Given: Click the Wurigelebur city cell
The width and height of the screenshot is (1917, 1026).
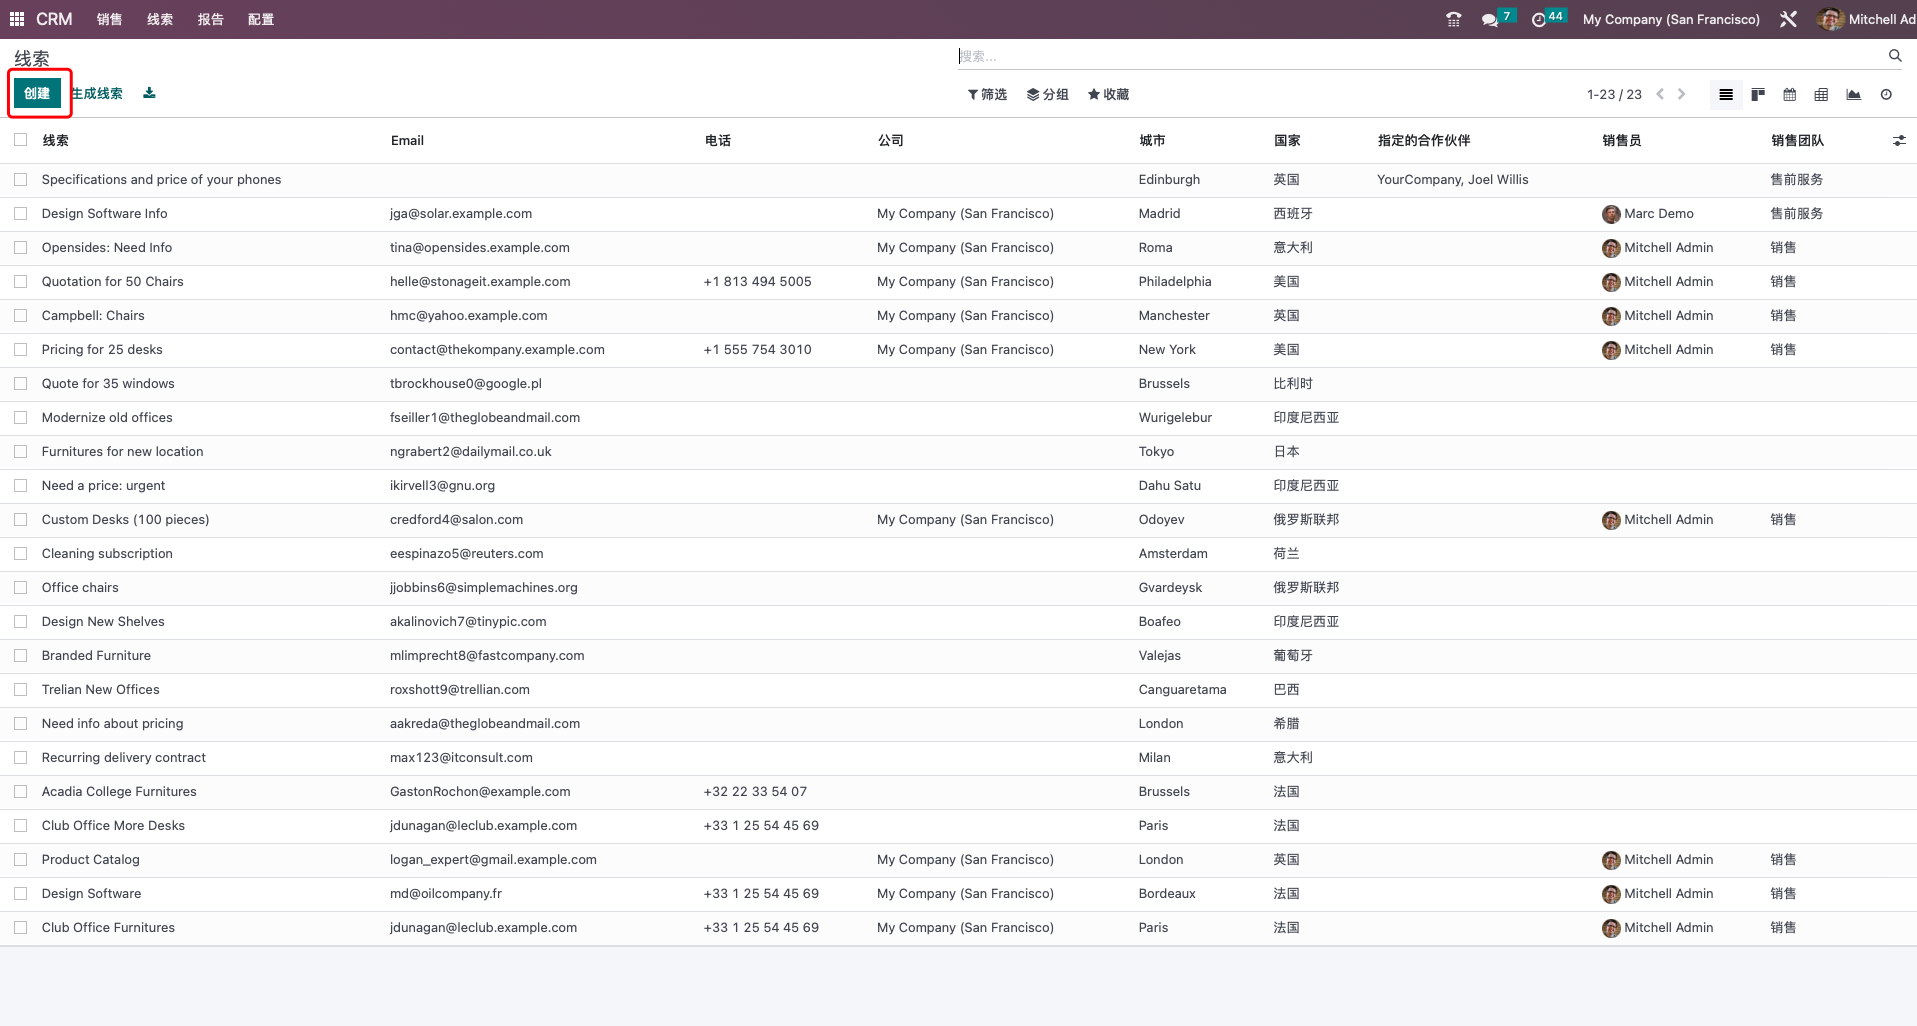Looking at the screenshot, I should (1175, 418).
